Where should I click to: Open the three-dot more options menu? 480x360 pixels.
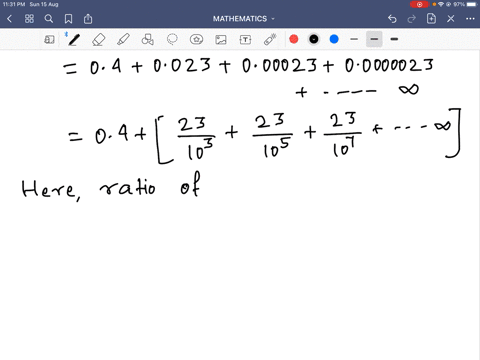pos(470,19)
